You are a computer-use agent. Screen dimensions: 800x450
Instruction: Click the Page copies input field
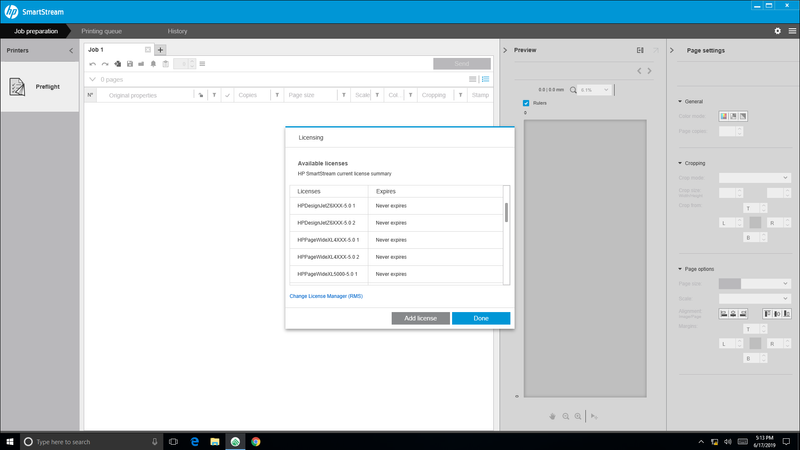coord(727,131)
